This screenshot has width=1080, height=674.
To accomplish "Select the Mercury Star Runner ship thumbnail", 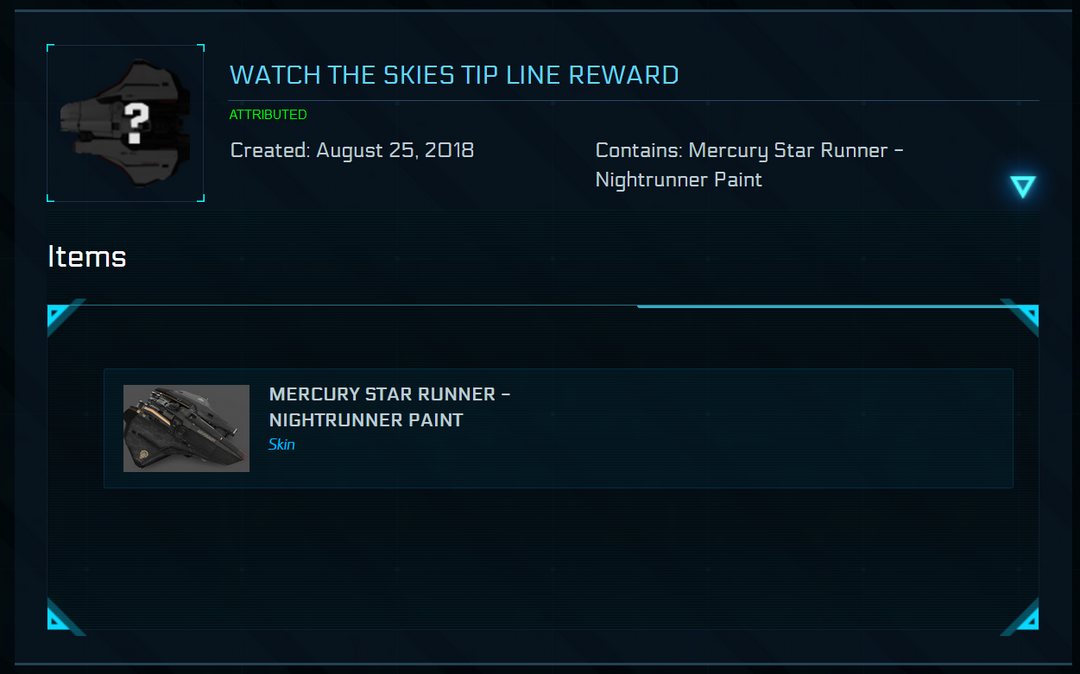I will [186, 427].
